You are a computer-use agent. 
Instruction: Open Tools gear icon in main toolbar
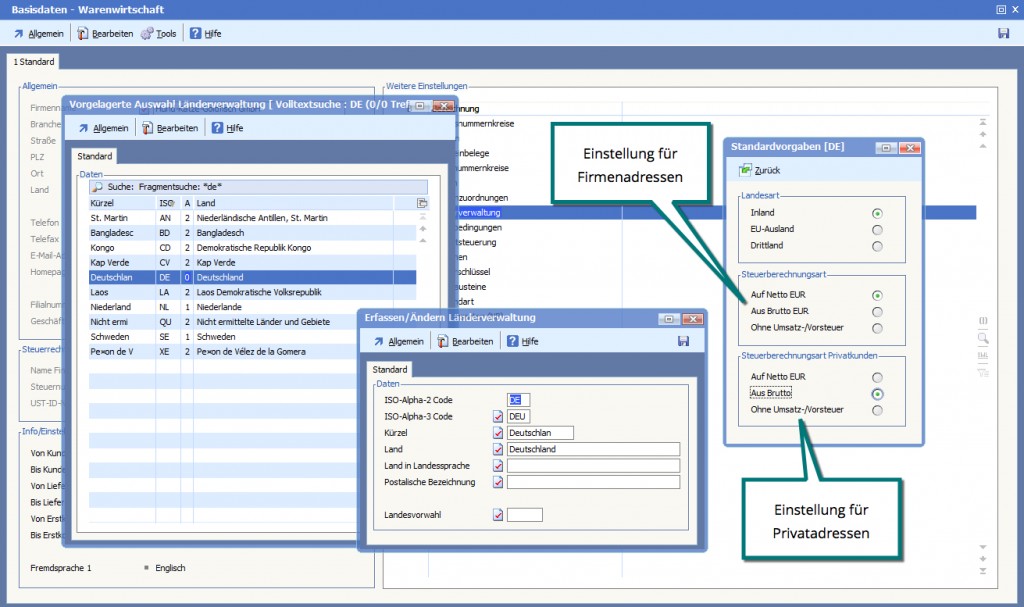[x=147, y=34]
